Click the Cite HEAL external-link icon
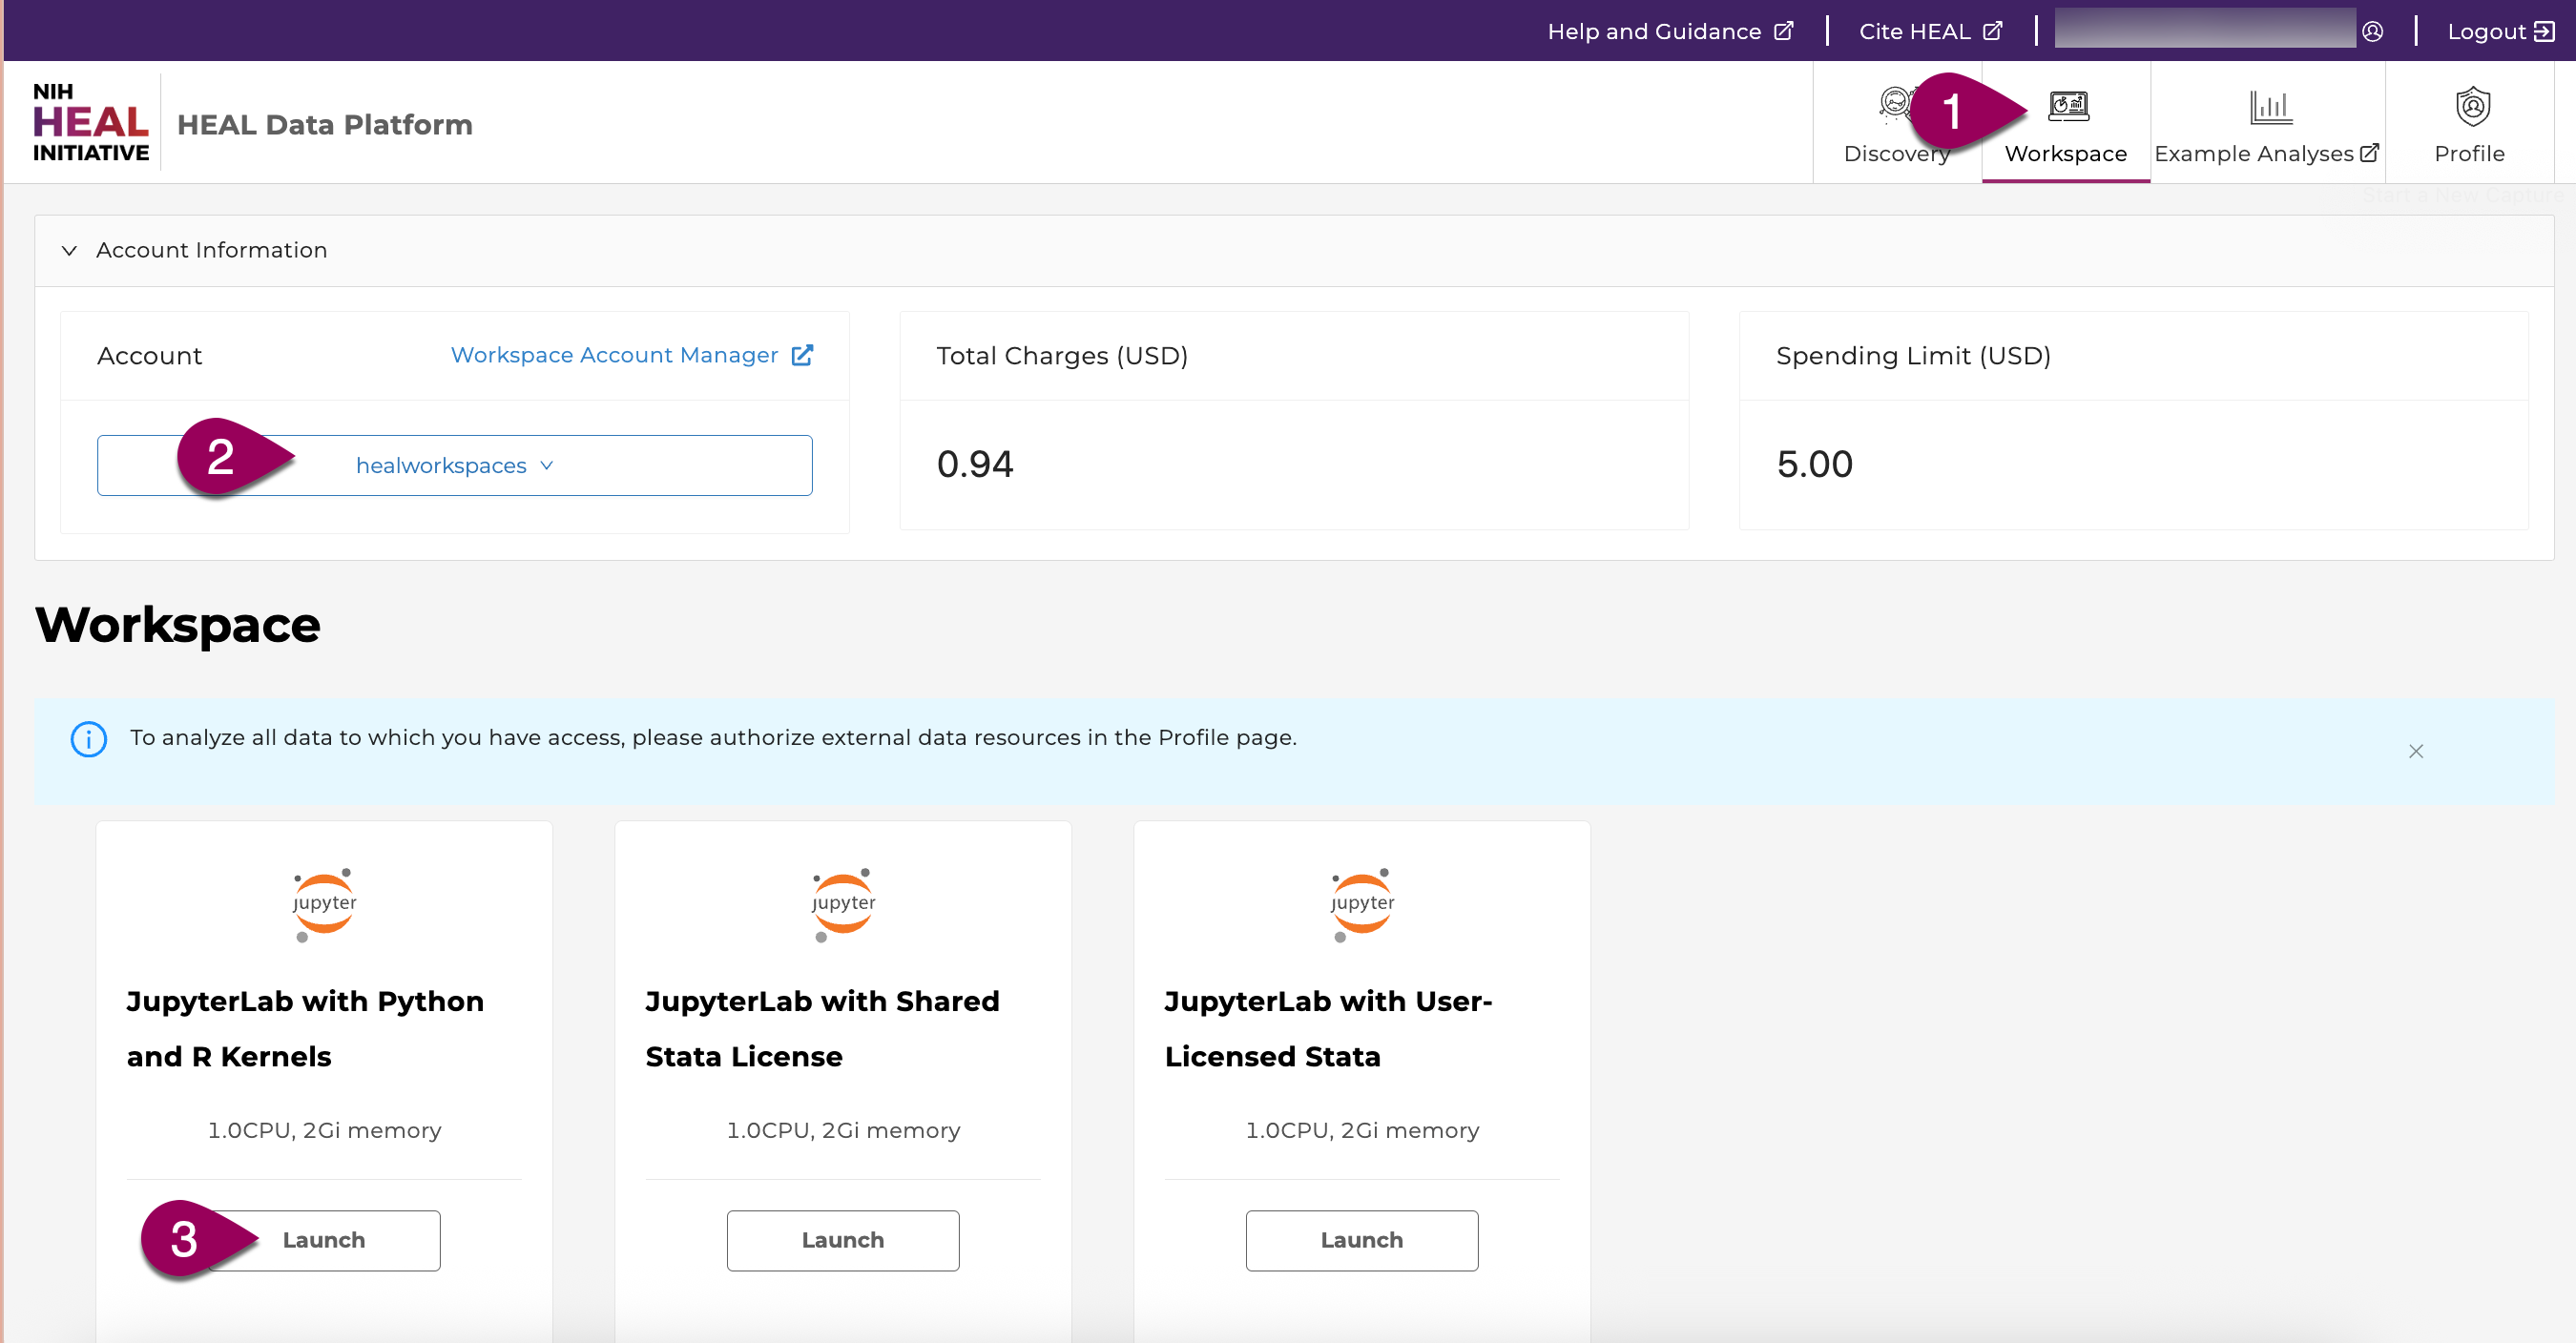This screenshot has height=1343, width=2576. [x=1992, y=31]
